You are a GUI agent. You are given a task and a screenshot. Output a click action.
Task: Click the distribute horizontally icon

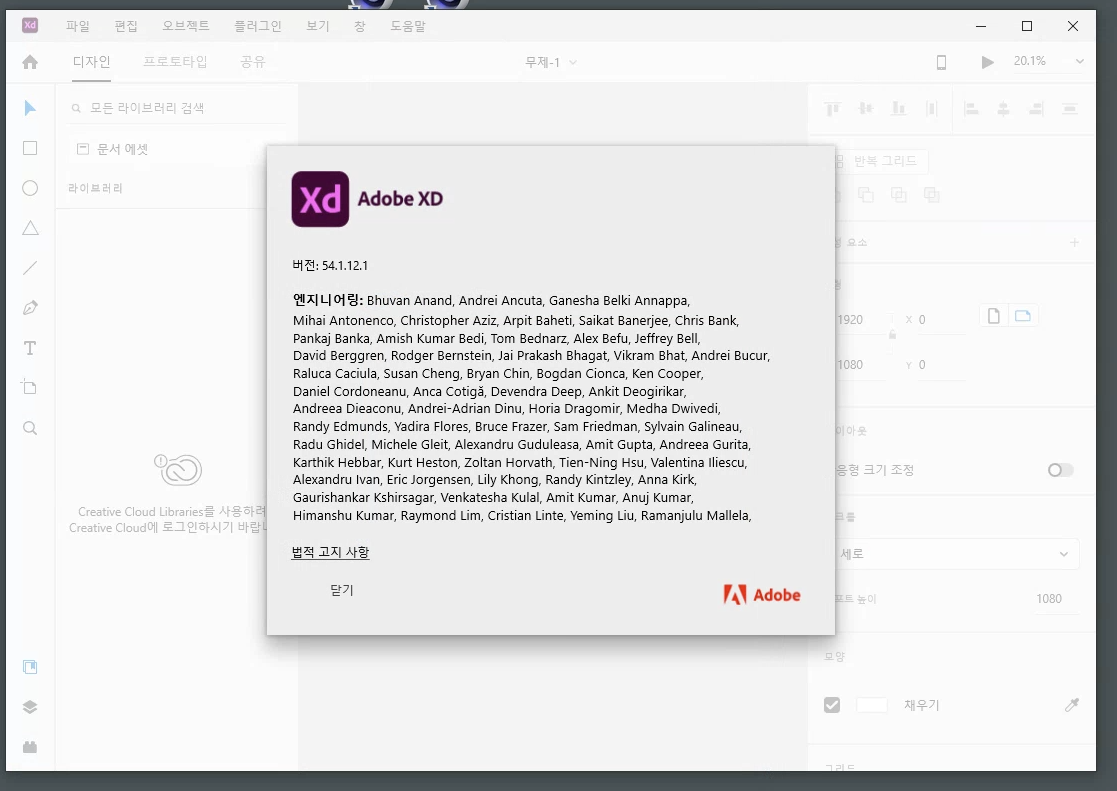(931, 108)
